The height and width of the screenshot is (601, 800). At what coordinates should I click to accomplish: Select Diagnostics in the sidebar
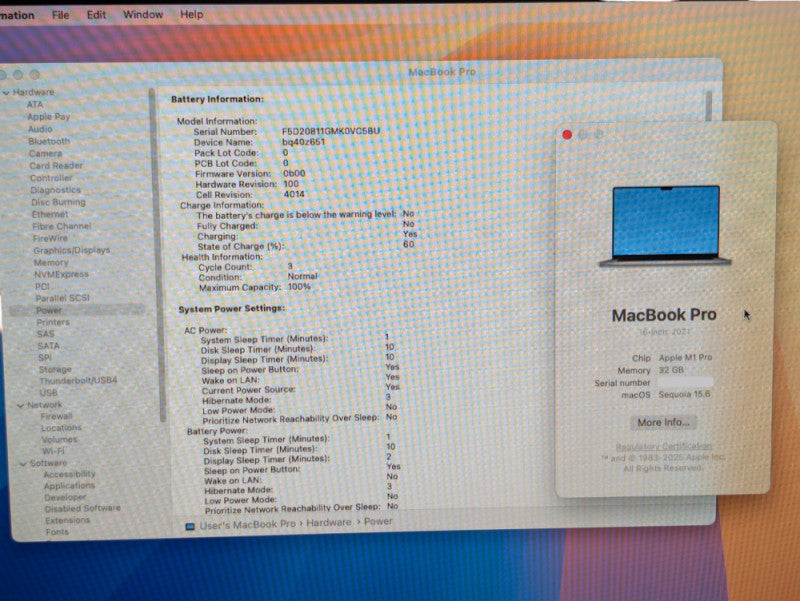pos(56,190)
